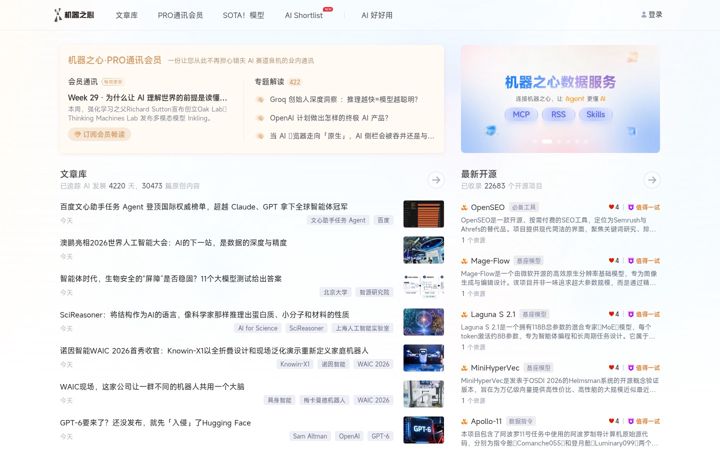
Task: Click 值得一试 badge on MiniHyperVec
Action: coord(644,368)
